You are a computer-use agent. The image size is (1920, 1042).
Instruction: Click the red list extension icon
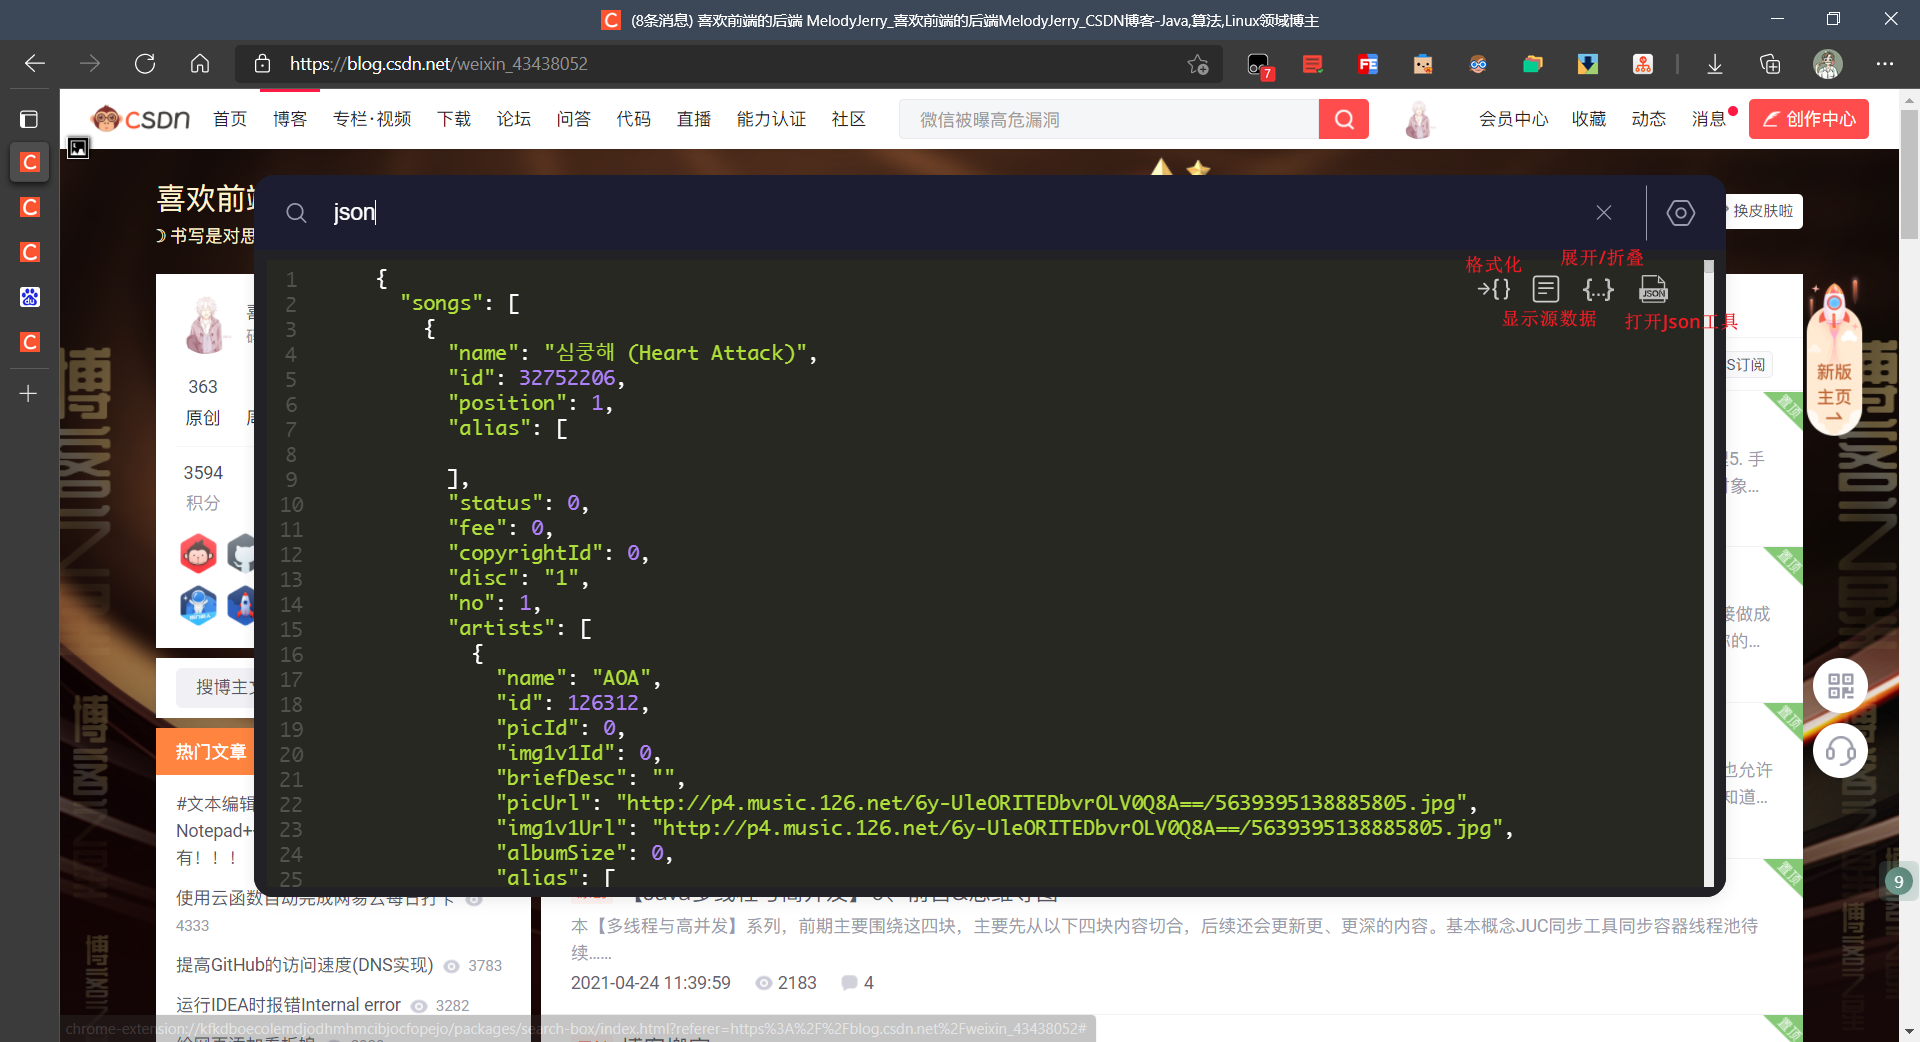[x=1313, y=64]
